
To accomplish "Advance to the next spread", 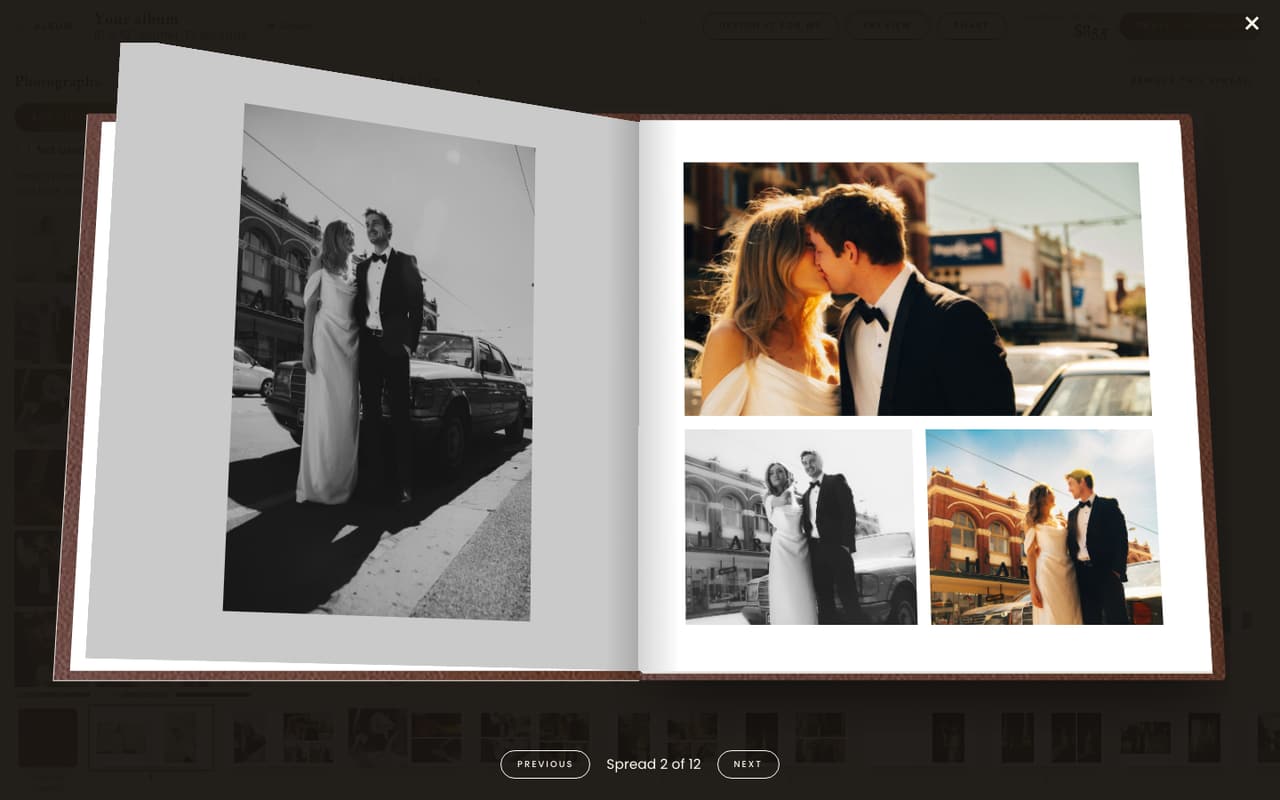I will [x=748, y=764].
